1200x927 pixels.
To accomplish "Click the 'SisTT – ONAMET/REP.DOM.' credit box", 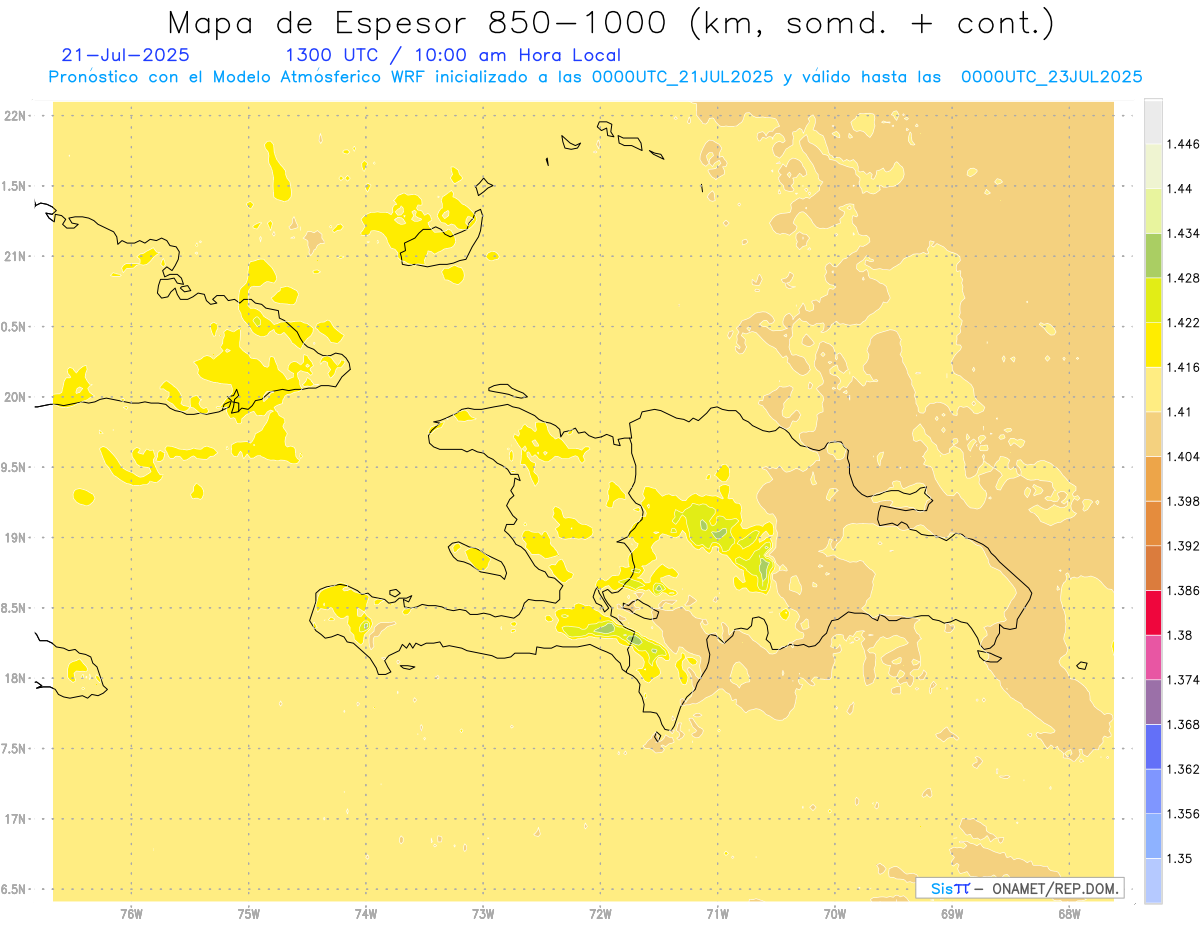I will (x=1020, y=888).
